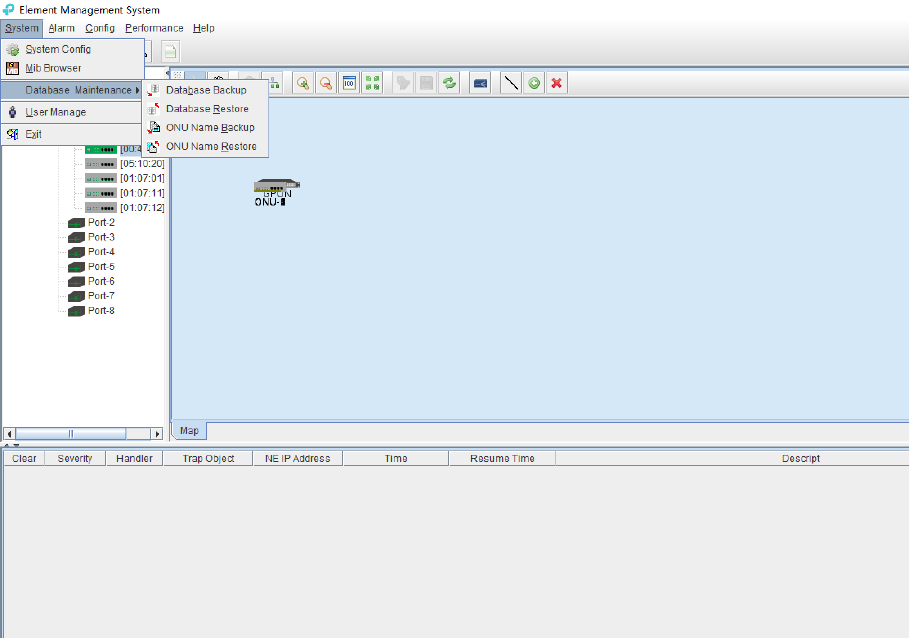The image size is (909, 638).
Task: Select Port-5 in the device tree
Action: (x=101, y=267)
